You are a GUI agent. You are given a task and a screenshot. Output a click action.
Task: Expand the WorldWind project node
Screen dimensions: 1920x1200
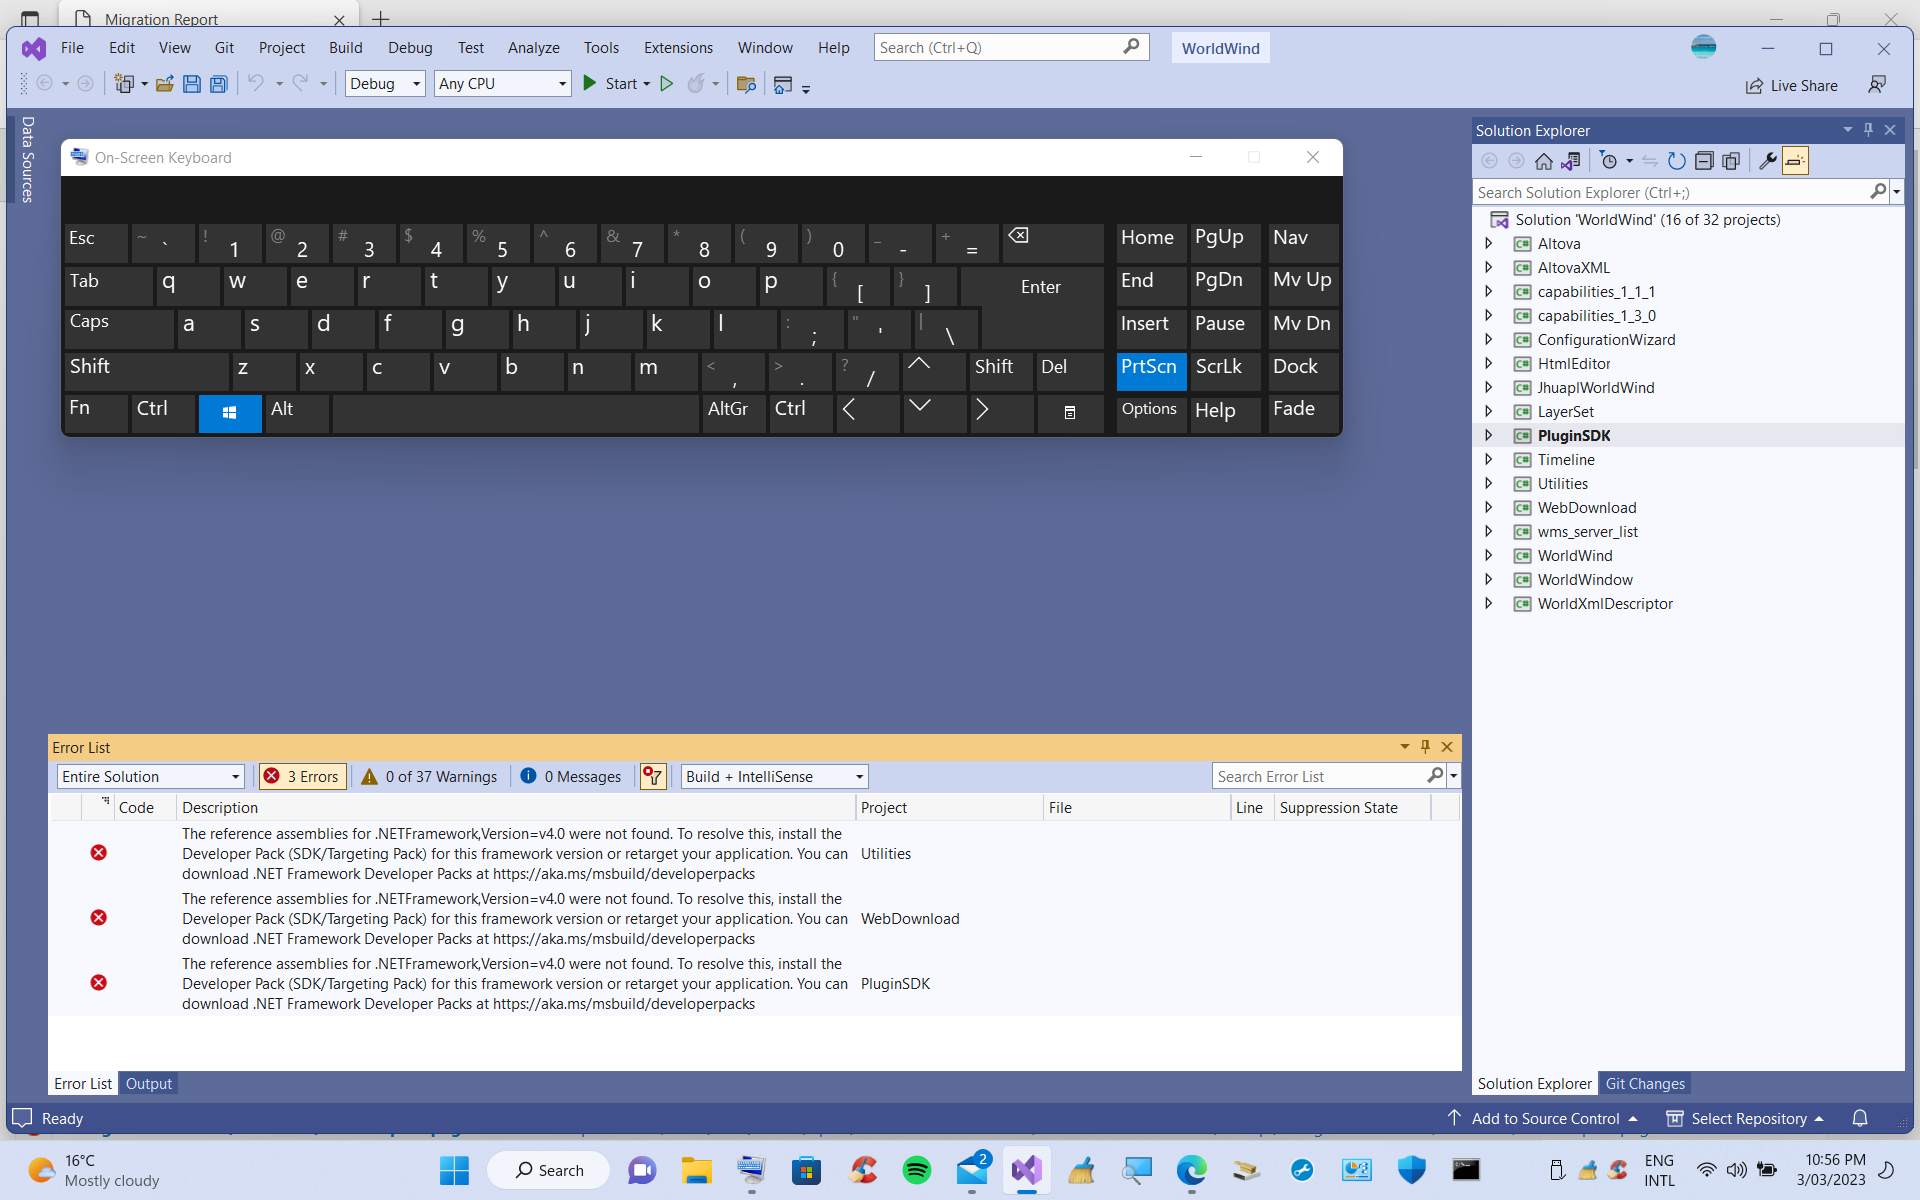pos(1488,555)
